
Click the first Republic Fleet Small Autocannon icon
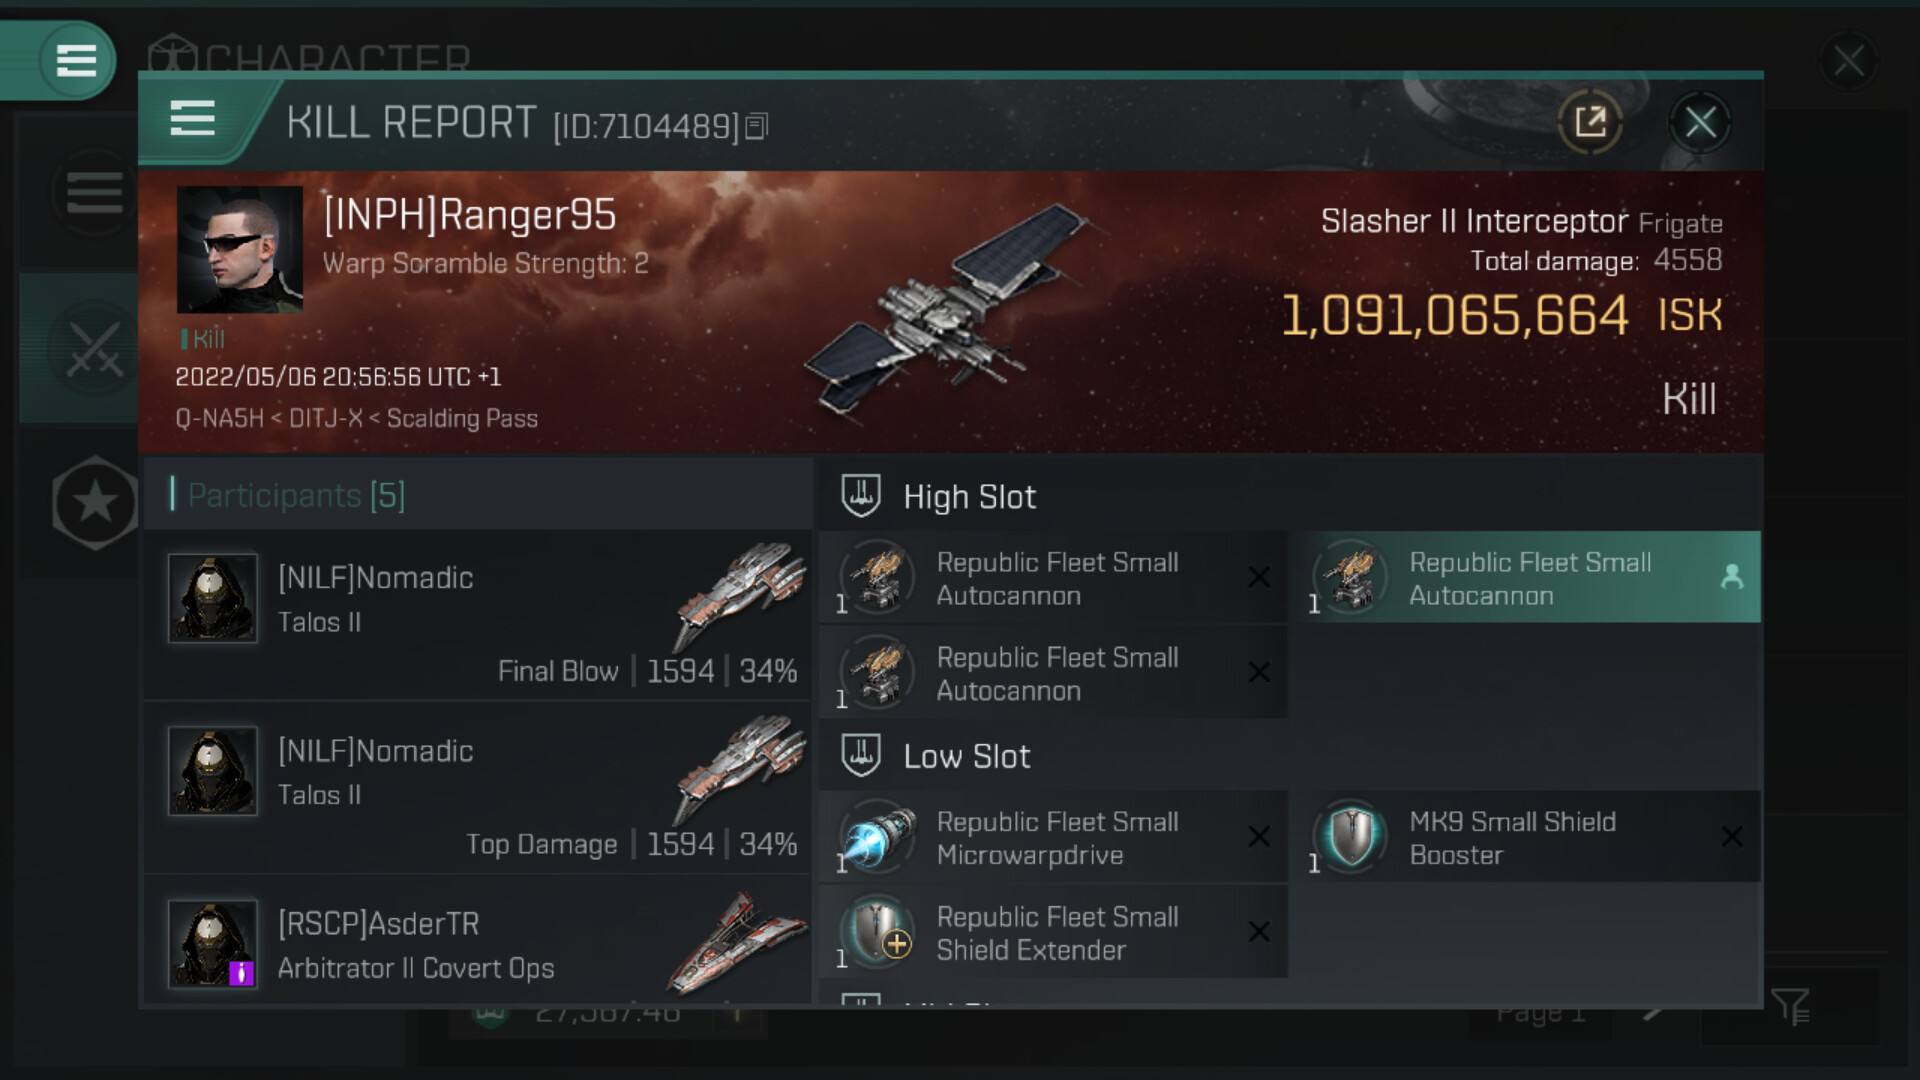coord(877,578)
